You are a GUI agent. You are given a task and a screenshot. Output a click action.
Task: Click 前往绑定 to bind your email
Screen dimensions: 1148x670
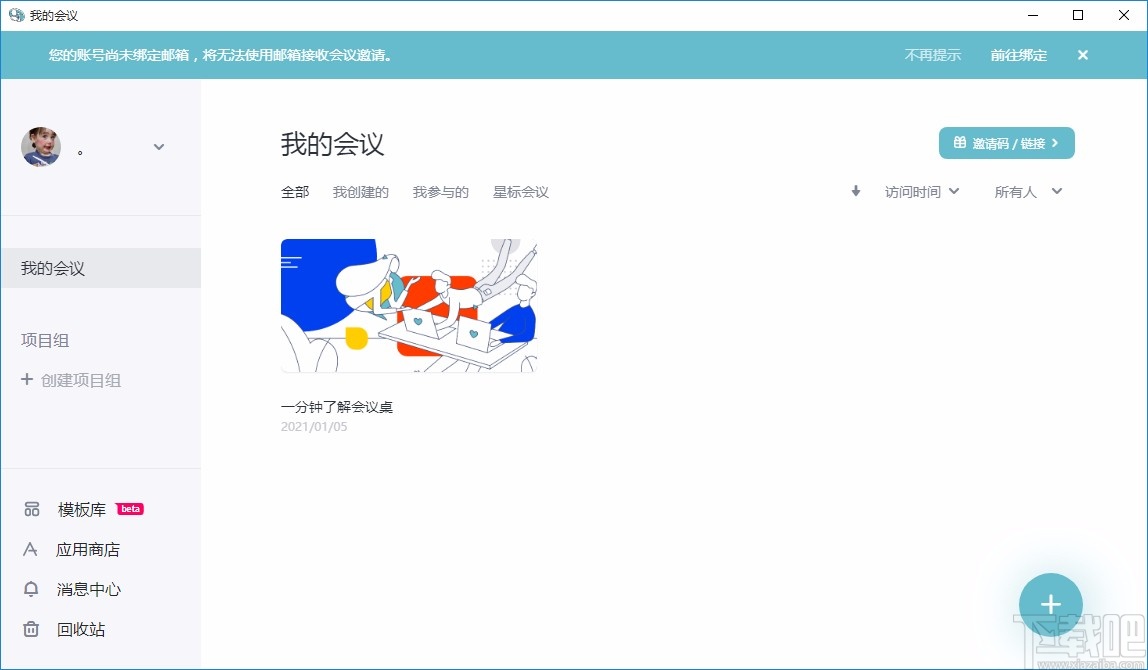1018,55
